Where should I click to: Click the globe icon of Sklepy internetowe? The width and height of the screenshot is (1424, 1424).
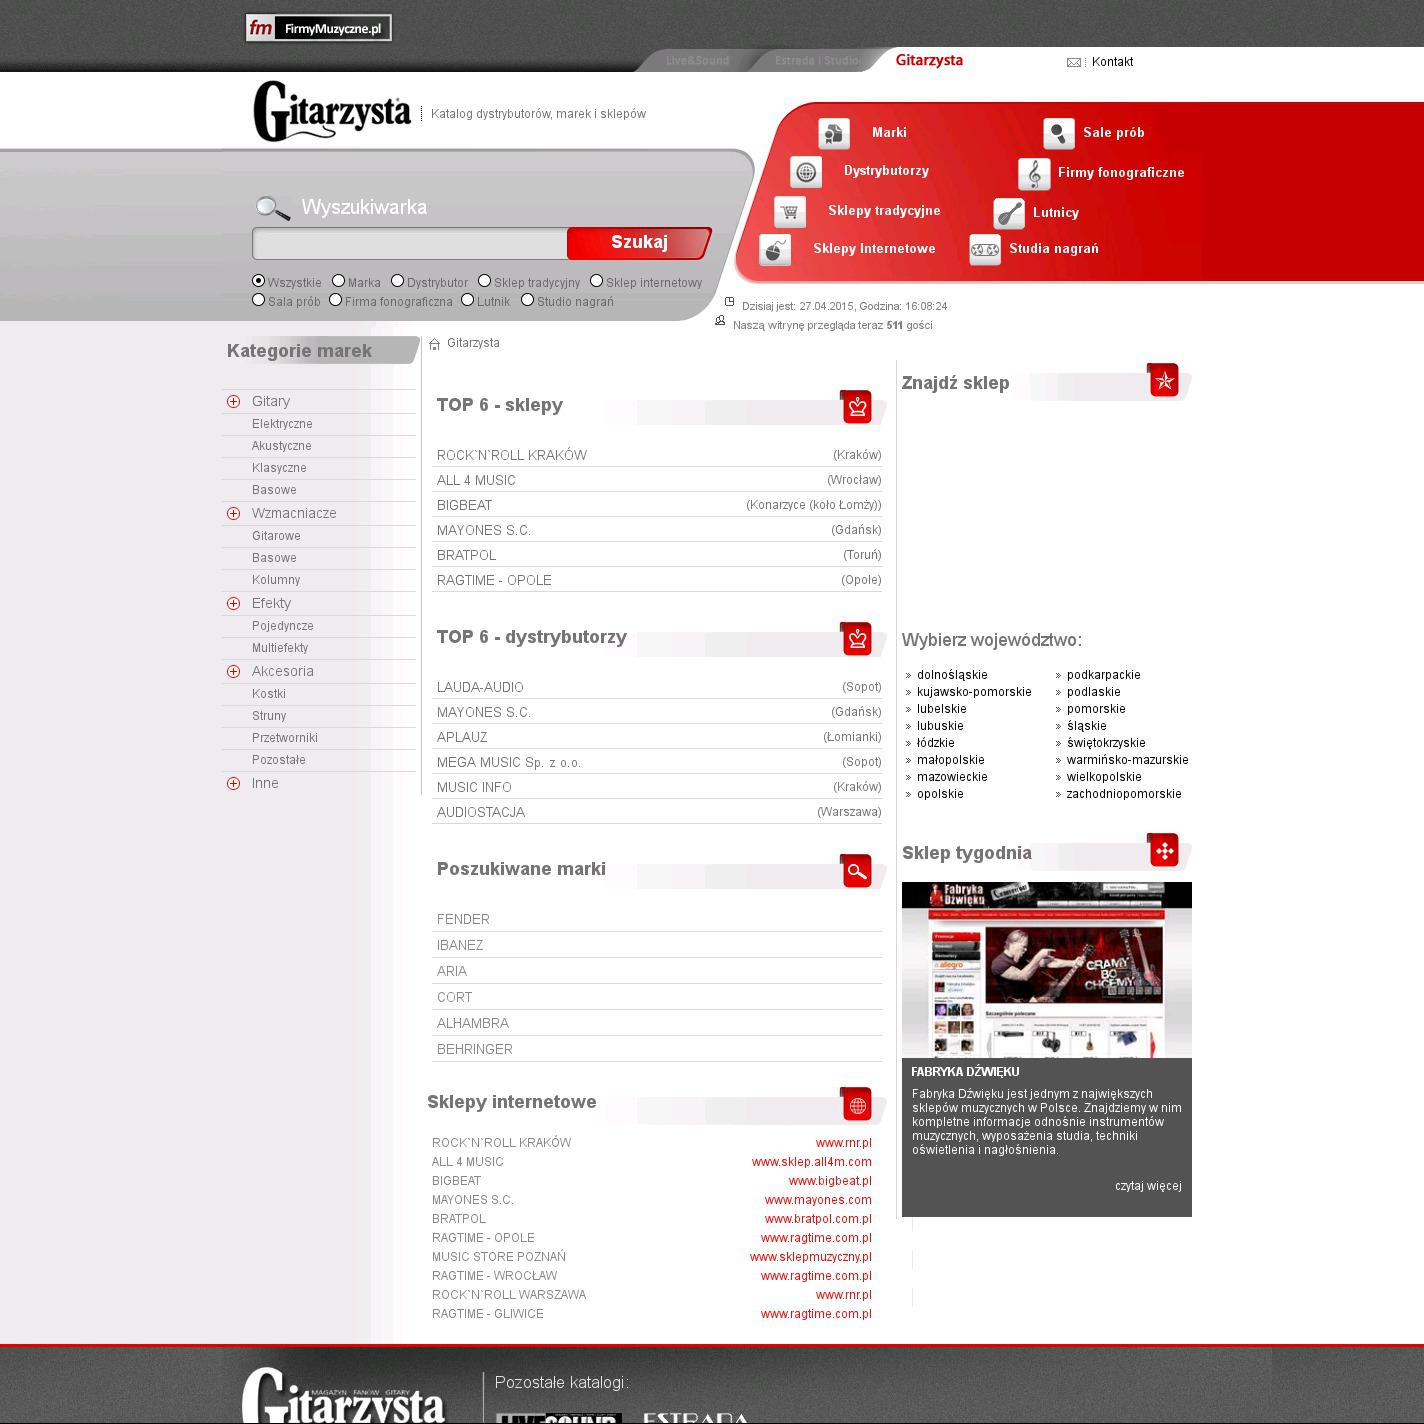857,1104
